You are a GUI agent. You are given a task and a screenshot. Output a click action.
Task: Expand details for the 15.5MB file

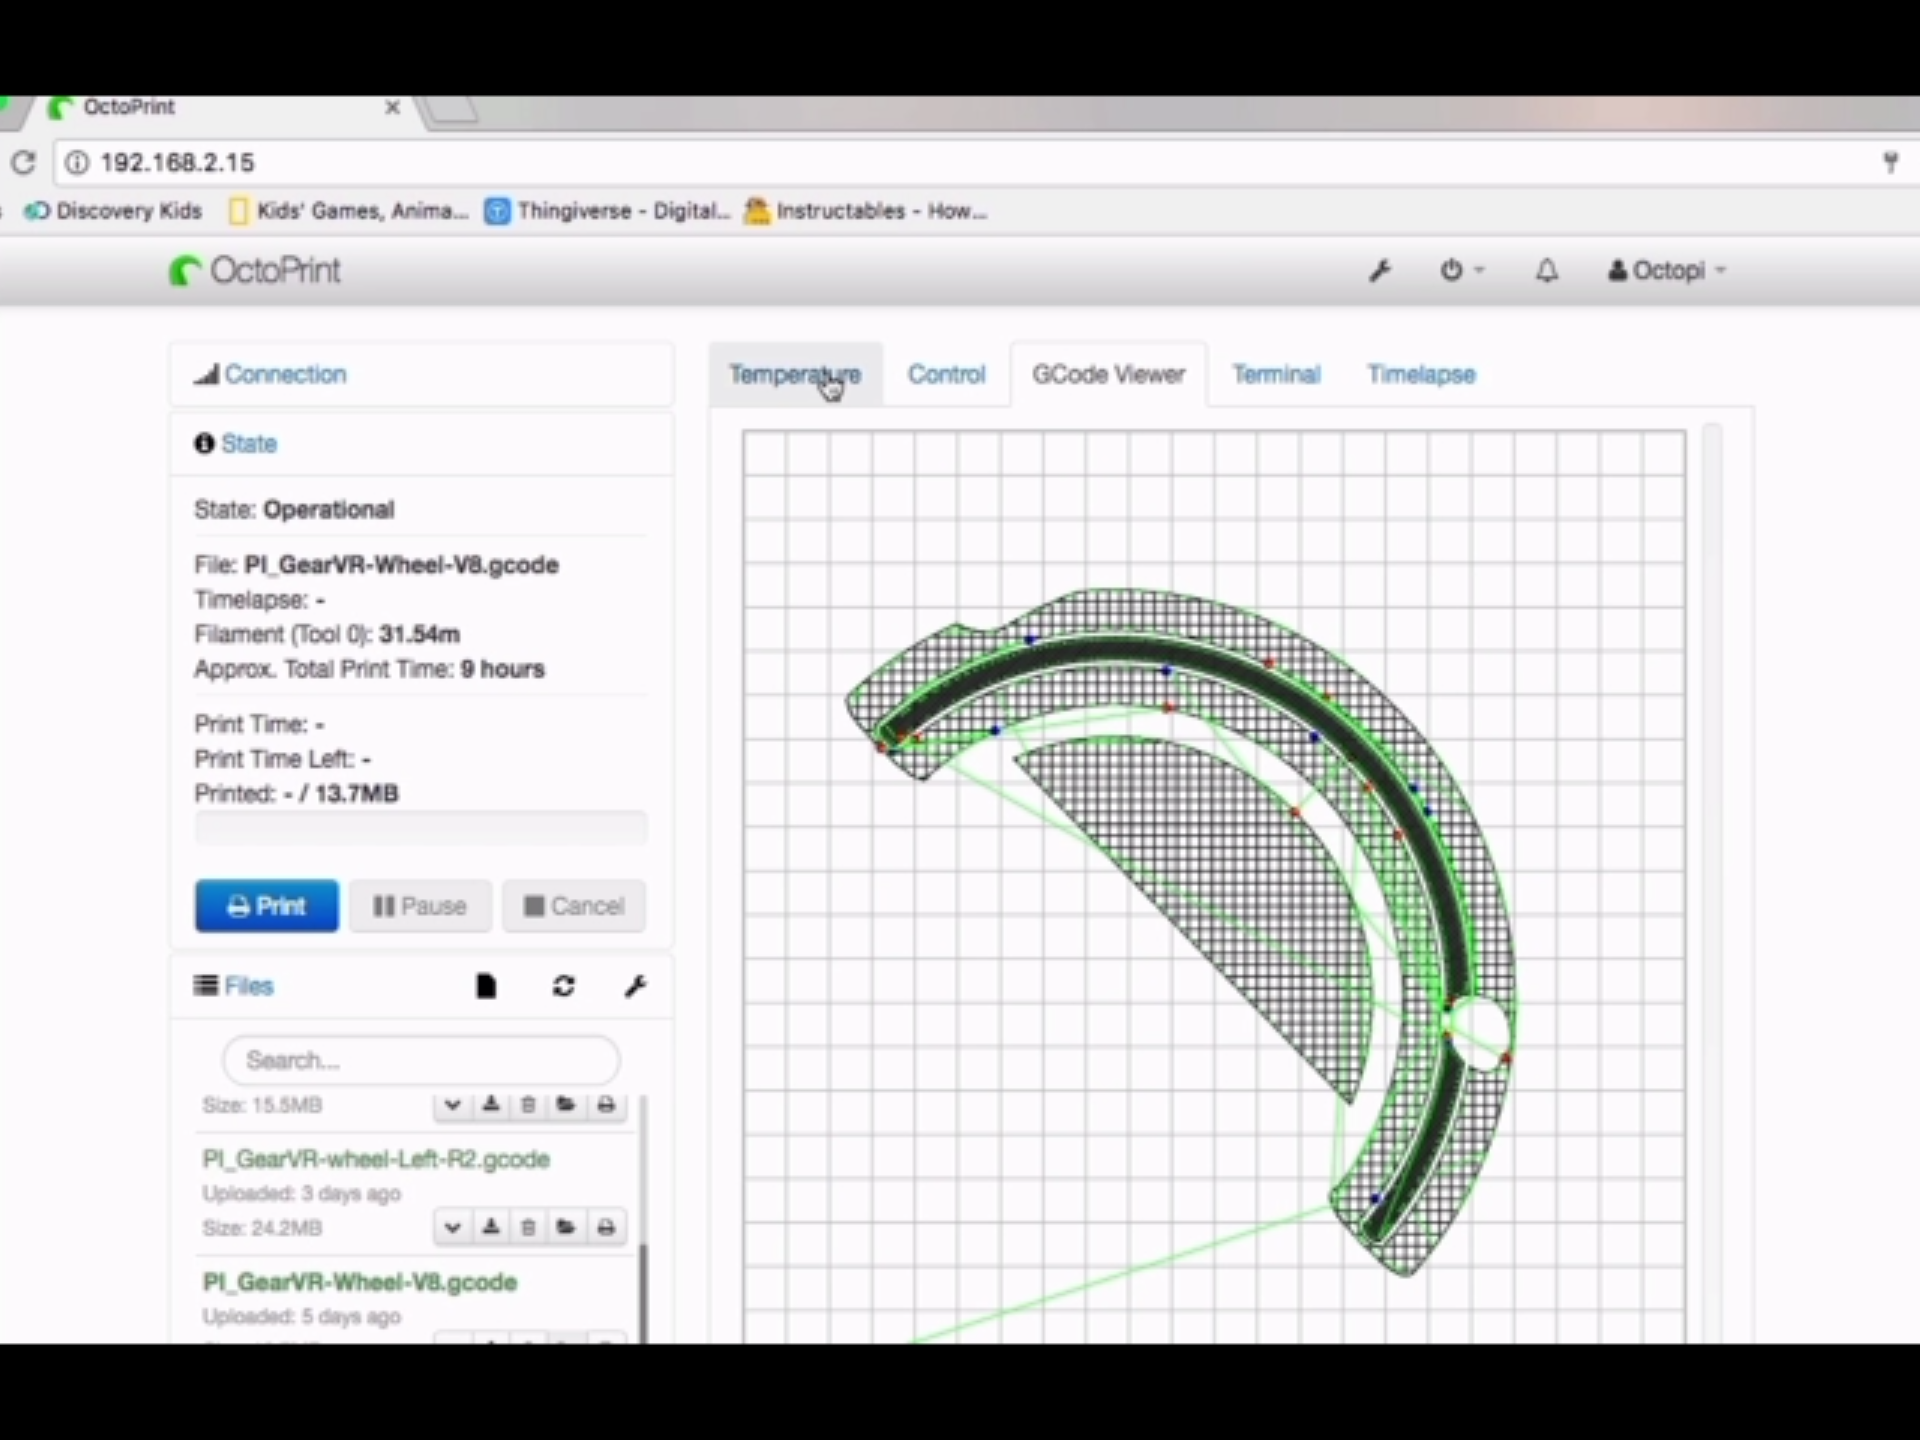pyautogui.click(x=452, y=1105)
